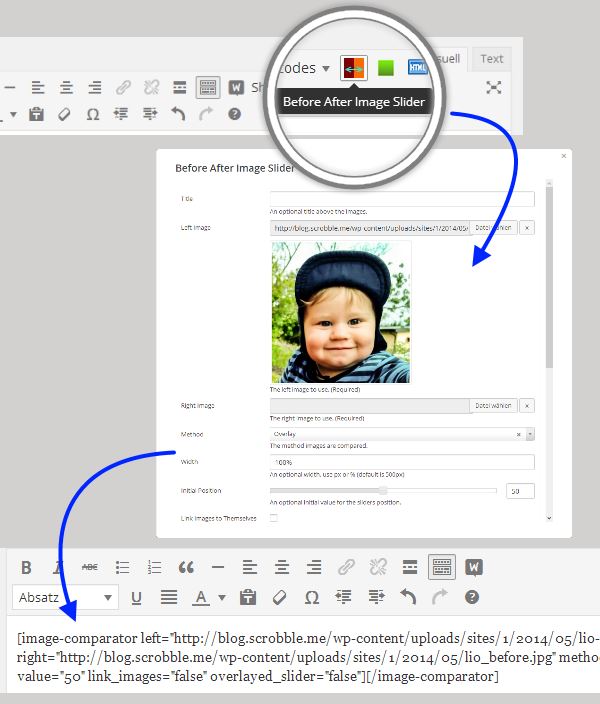Image resolution: width=600 pixels, height=704 pixels.
Task: Open the Shortcodes dropdown arrow
Action: click(326, 68)
